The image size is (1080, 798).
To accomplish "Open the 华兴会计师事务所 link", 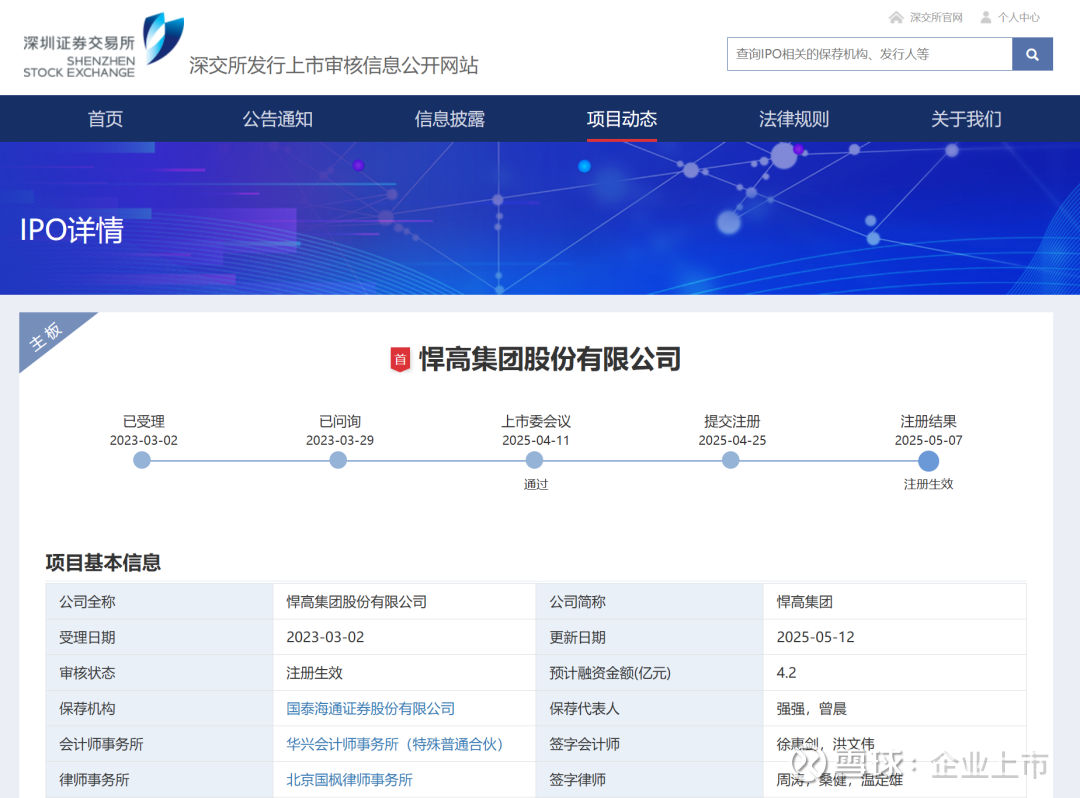I will tap(397, 744).
